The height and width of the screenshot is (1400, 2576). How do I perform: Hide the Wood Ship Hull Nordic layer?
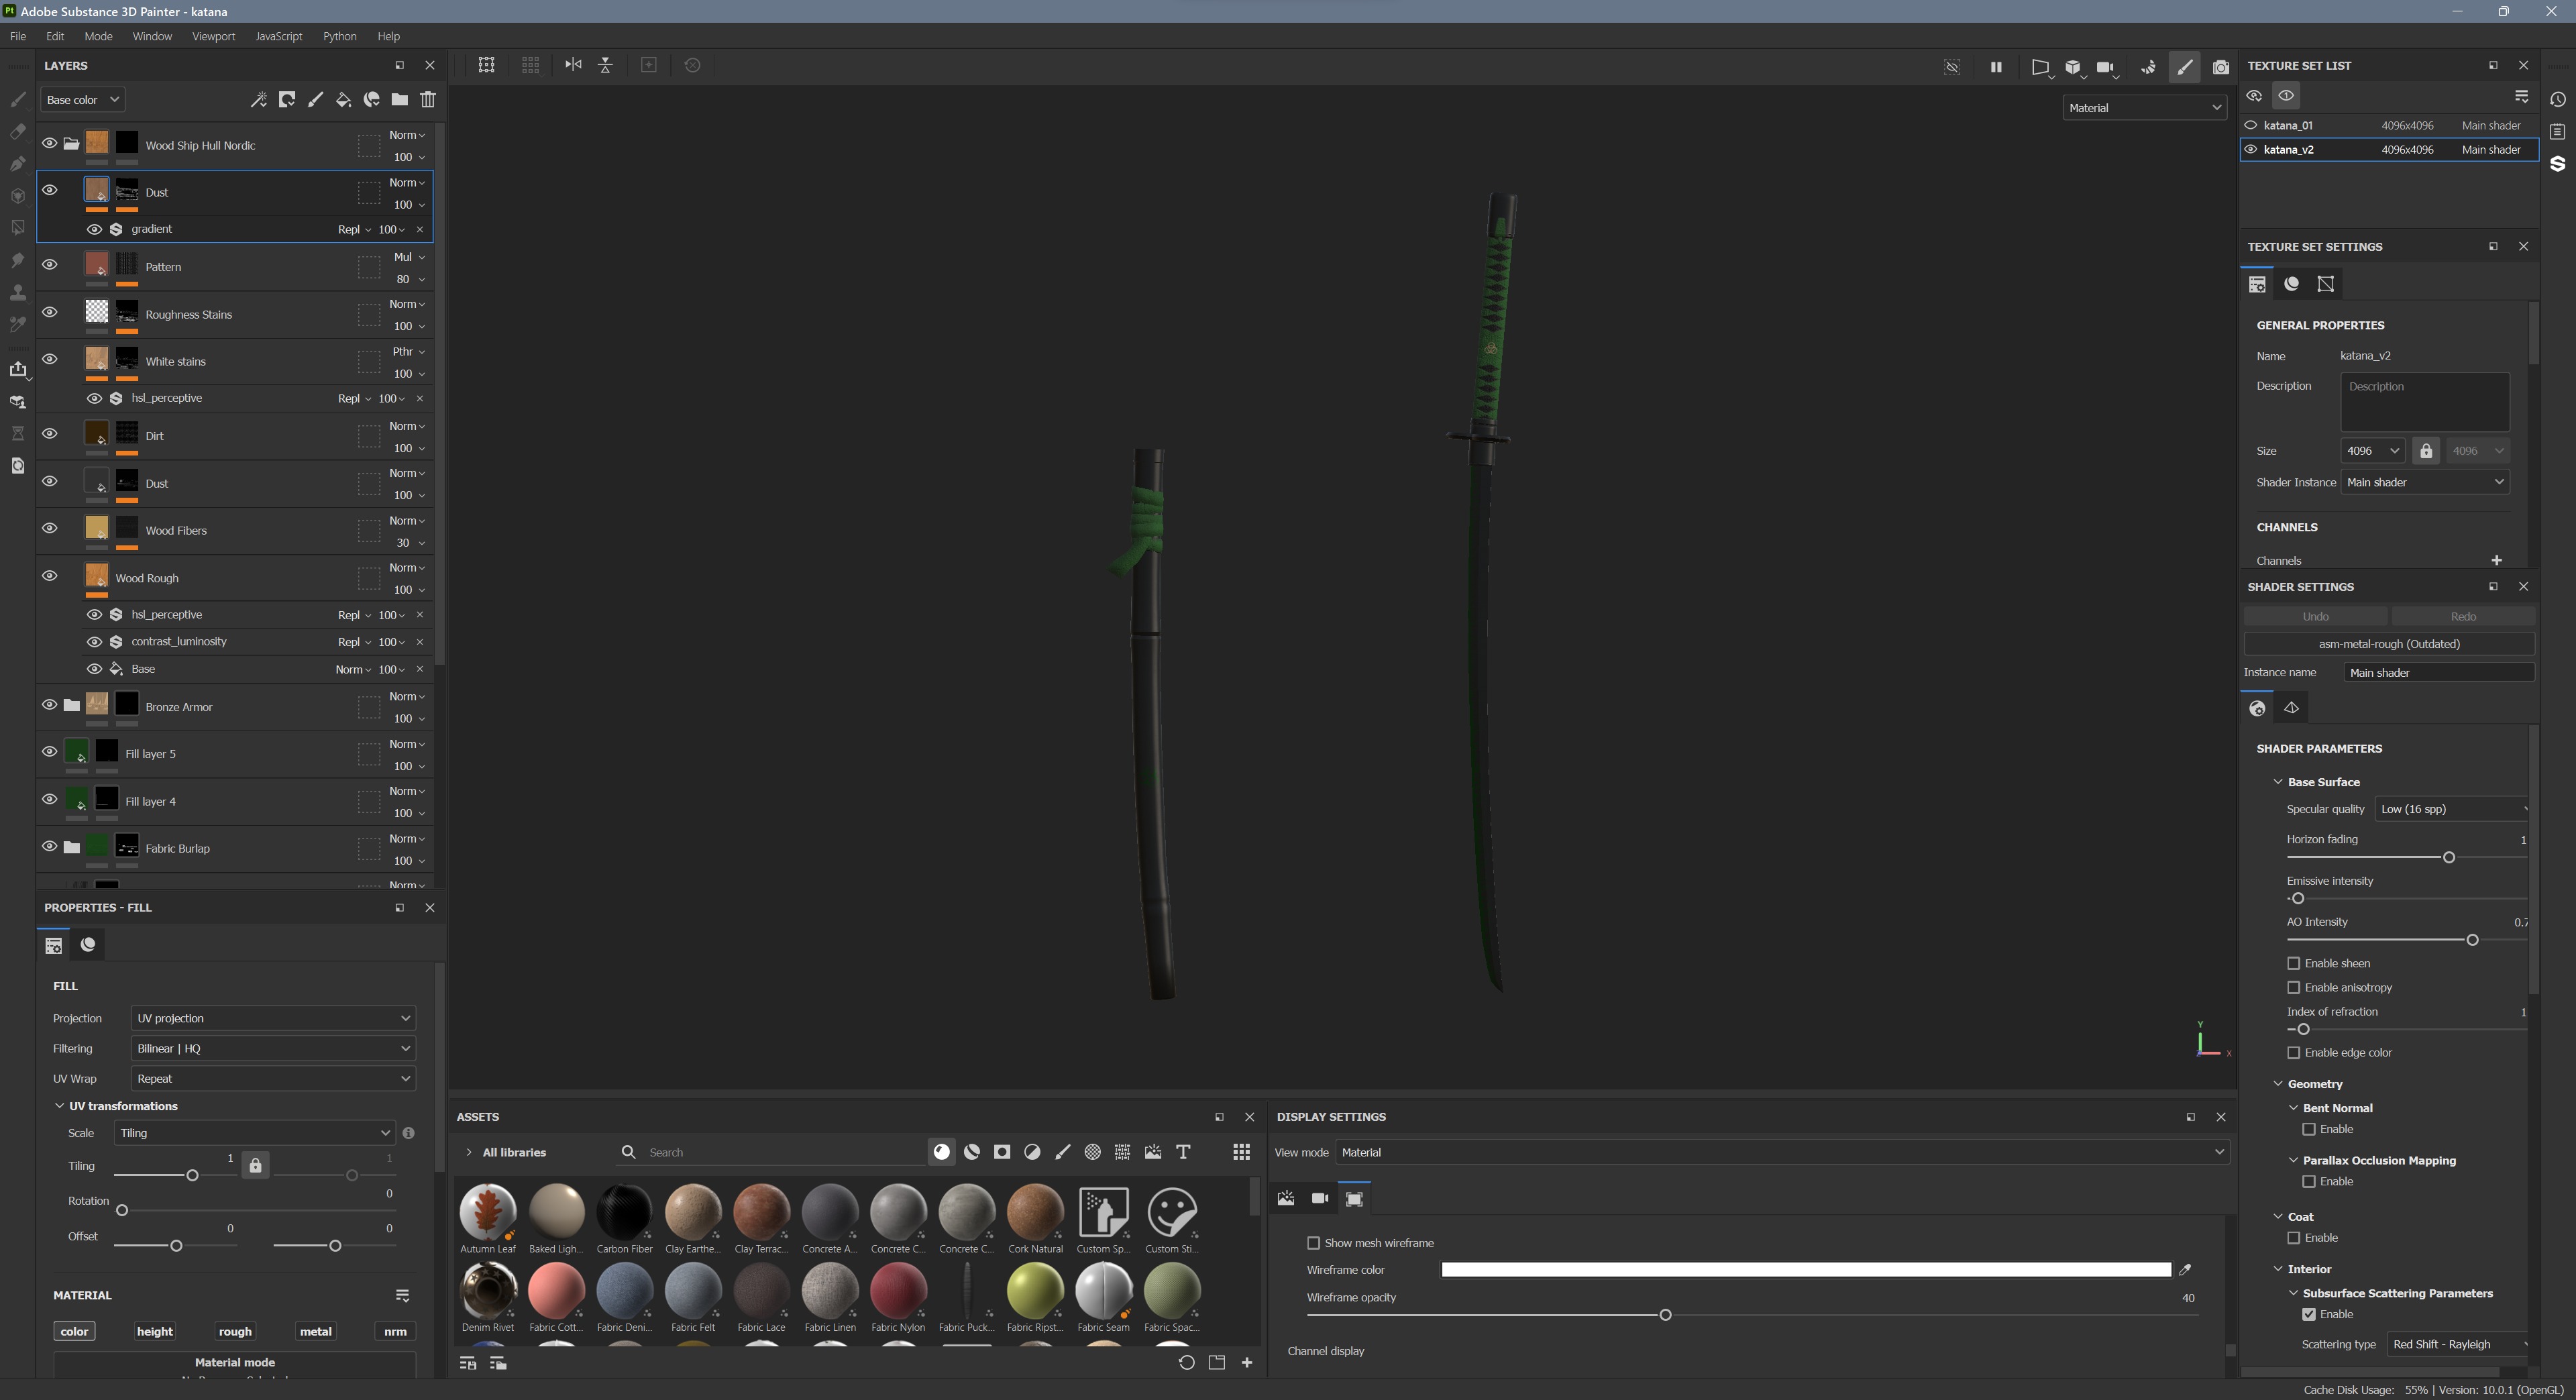pos(49,143)
